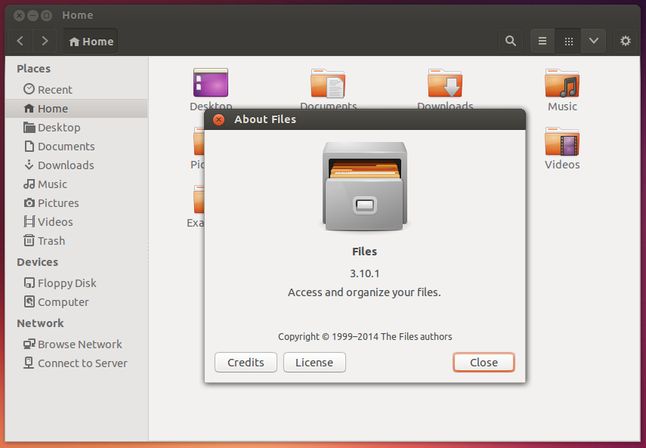The image size is (646, 448).
Task: Click the Home path bar button
Action: (91, 41)
